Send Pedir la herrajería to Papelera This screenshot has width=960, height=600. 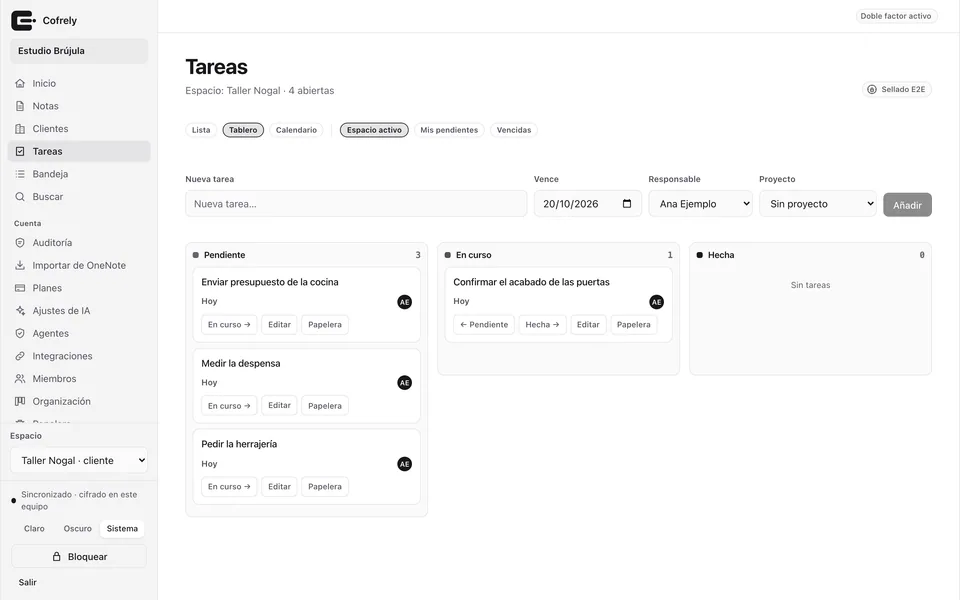324,487
